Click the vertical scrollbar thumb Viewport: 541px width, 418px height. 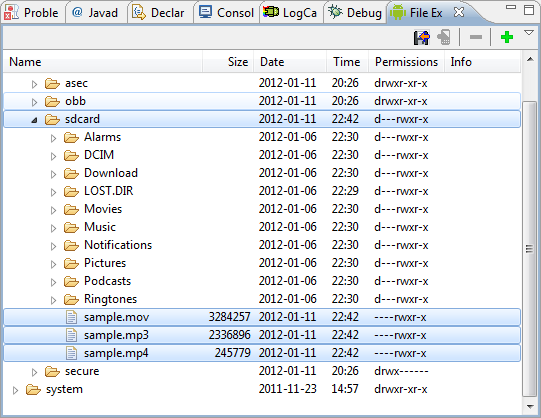[529, 248]
